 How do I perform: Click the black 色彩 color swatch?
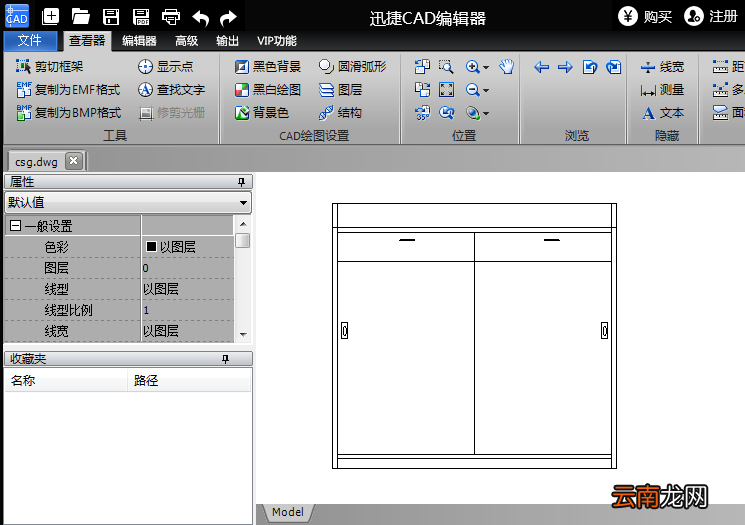click(151, 246)
